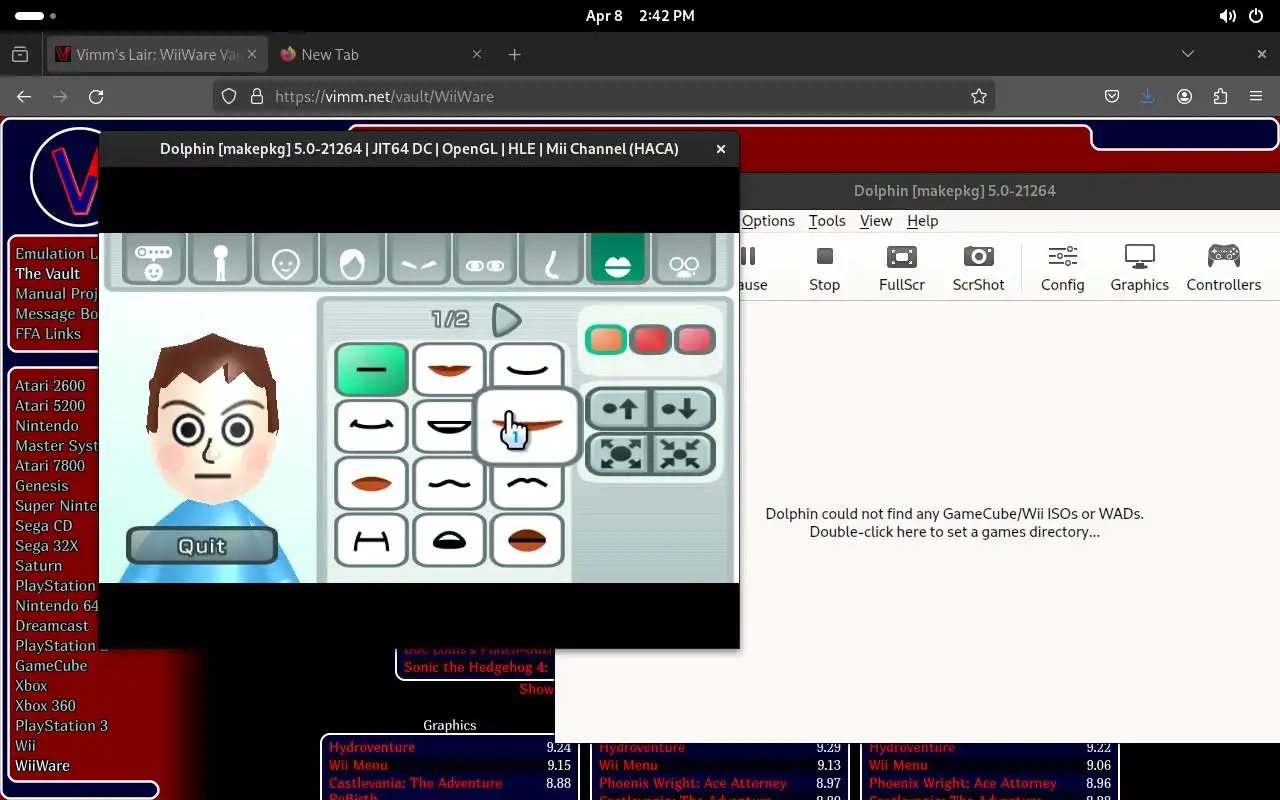This screenshot has width=1280, height=800.
Task: Open Firefox extensions menu
Action: 1220,97
